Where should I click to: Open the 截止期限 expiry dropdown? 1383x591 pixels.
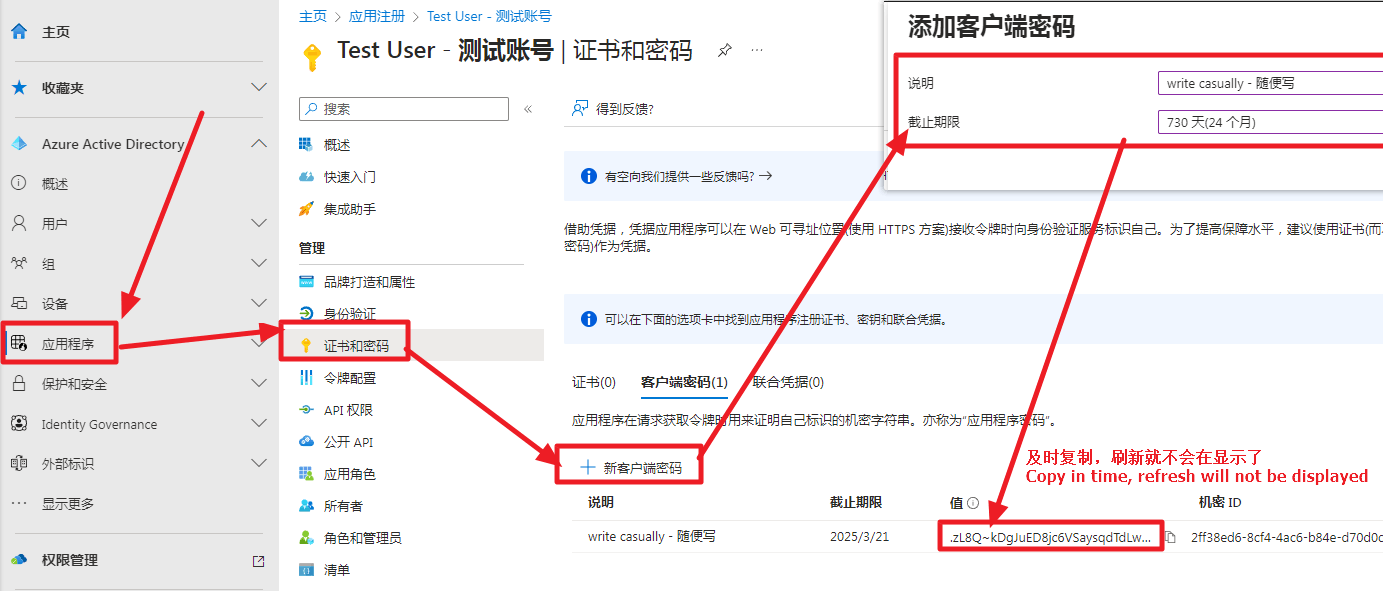[x=1268, y=122]
